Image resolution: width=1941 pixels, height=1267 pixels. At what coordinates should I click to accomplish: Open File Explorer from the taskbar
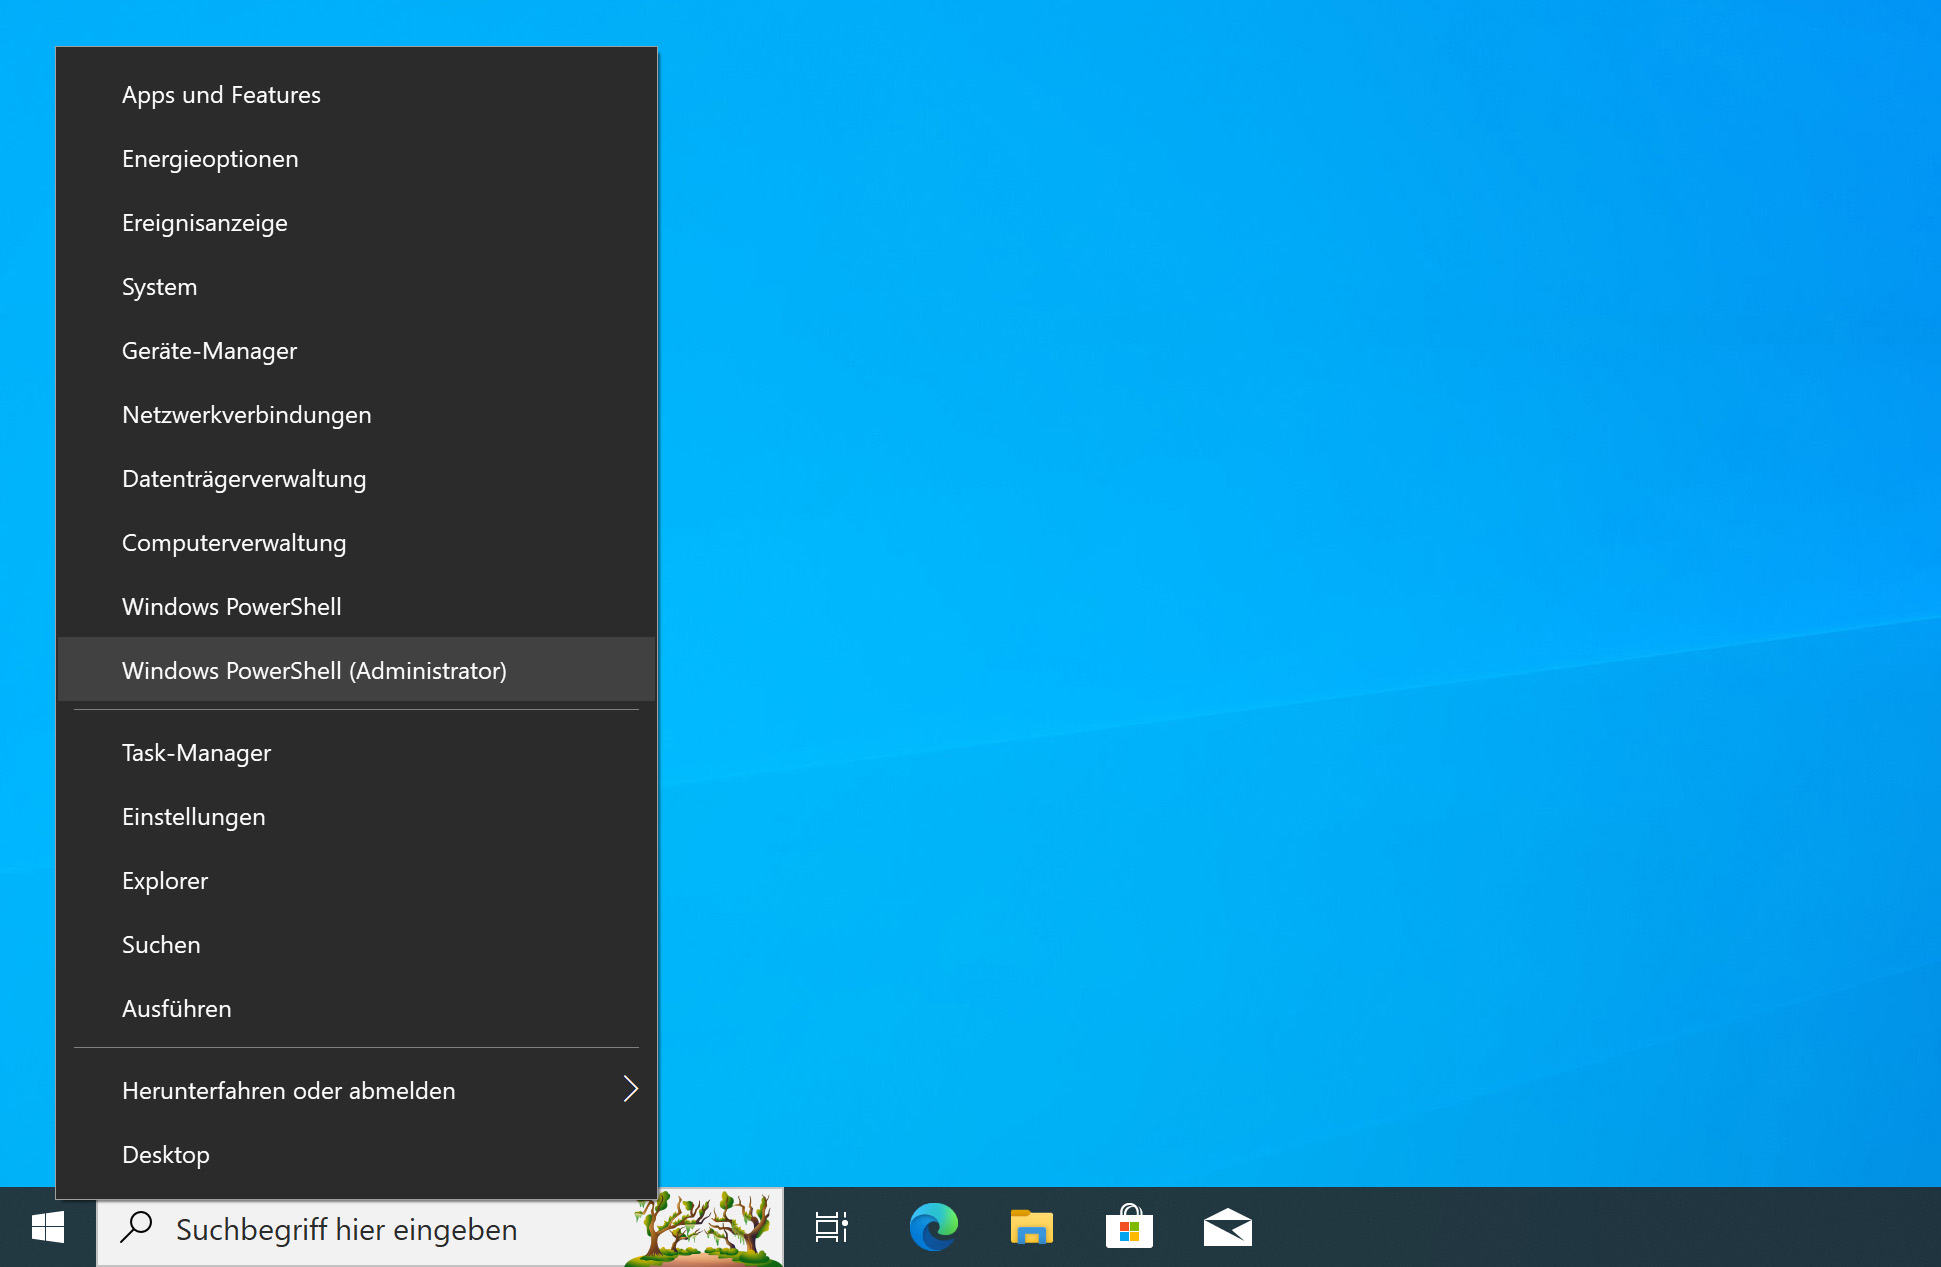1031,1227
